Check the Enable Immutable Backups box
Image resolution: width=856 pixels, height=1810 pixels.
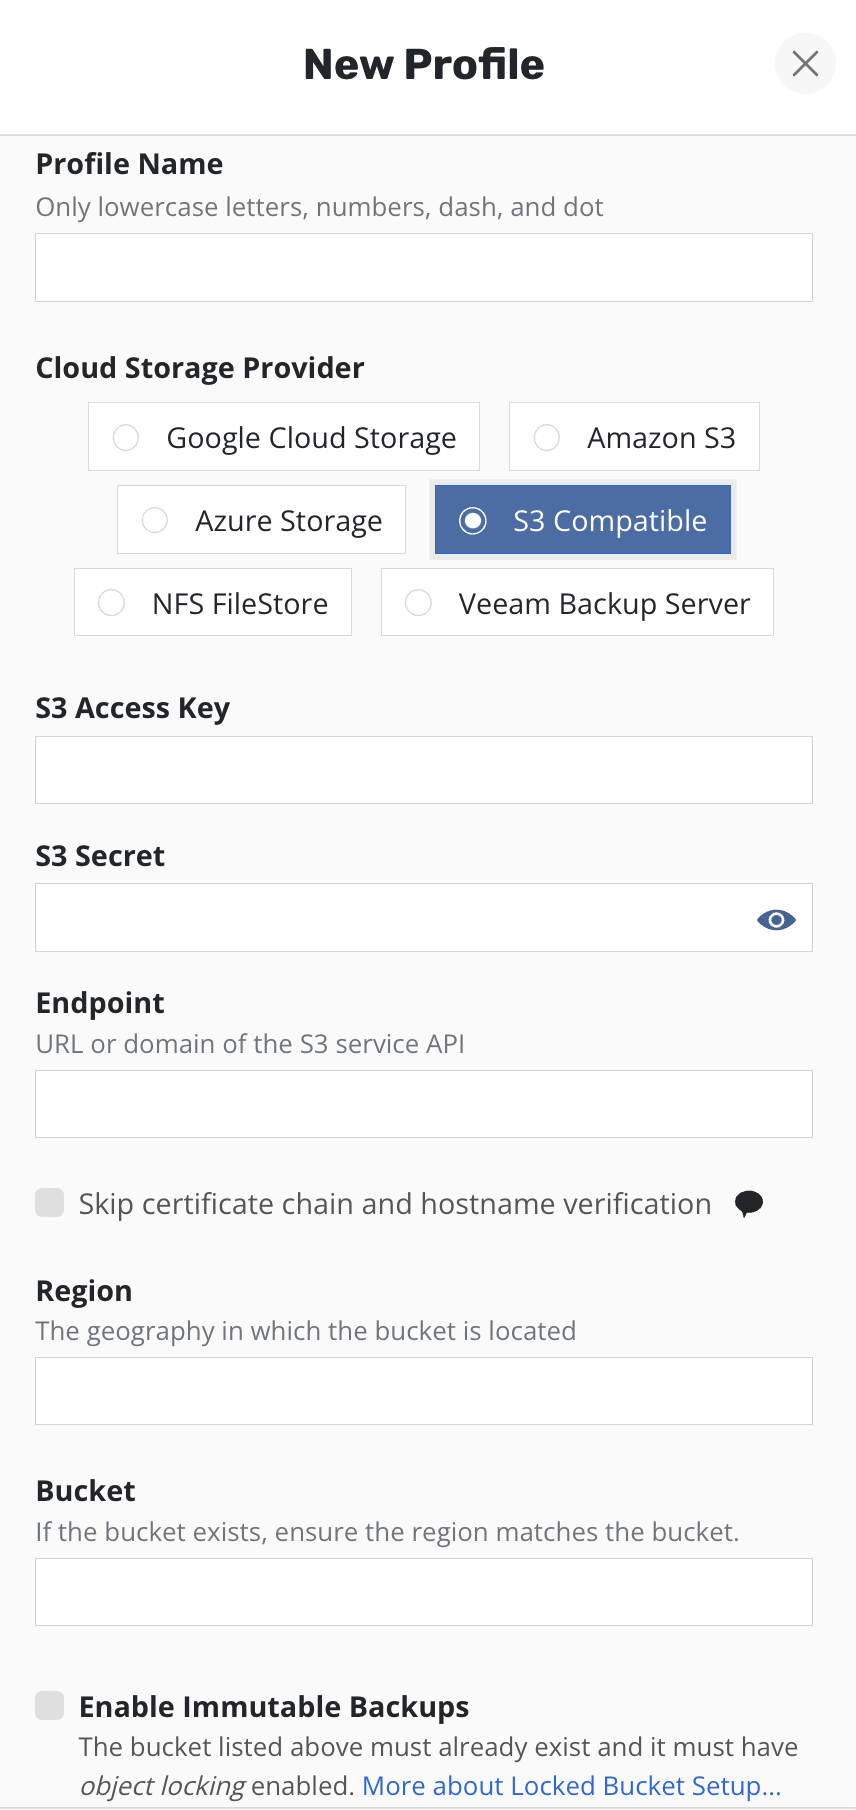click(x=50, y=1706)
